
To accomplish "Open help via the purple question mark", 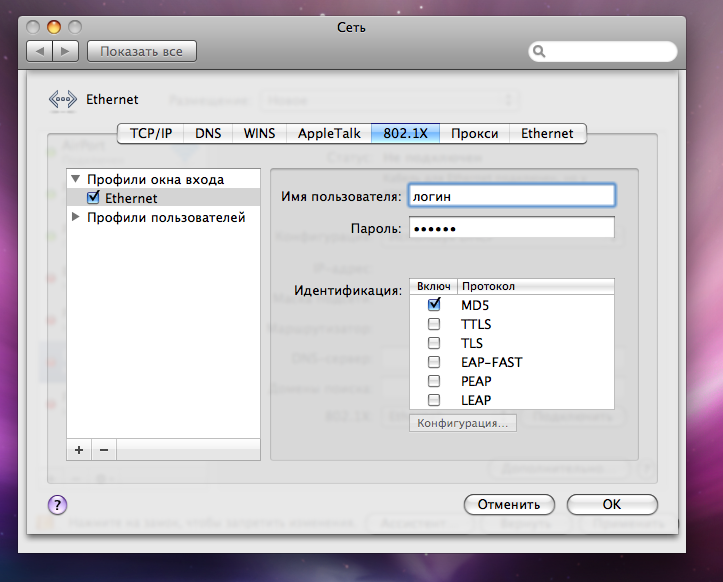I will [57, 505].
